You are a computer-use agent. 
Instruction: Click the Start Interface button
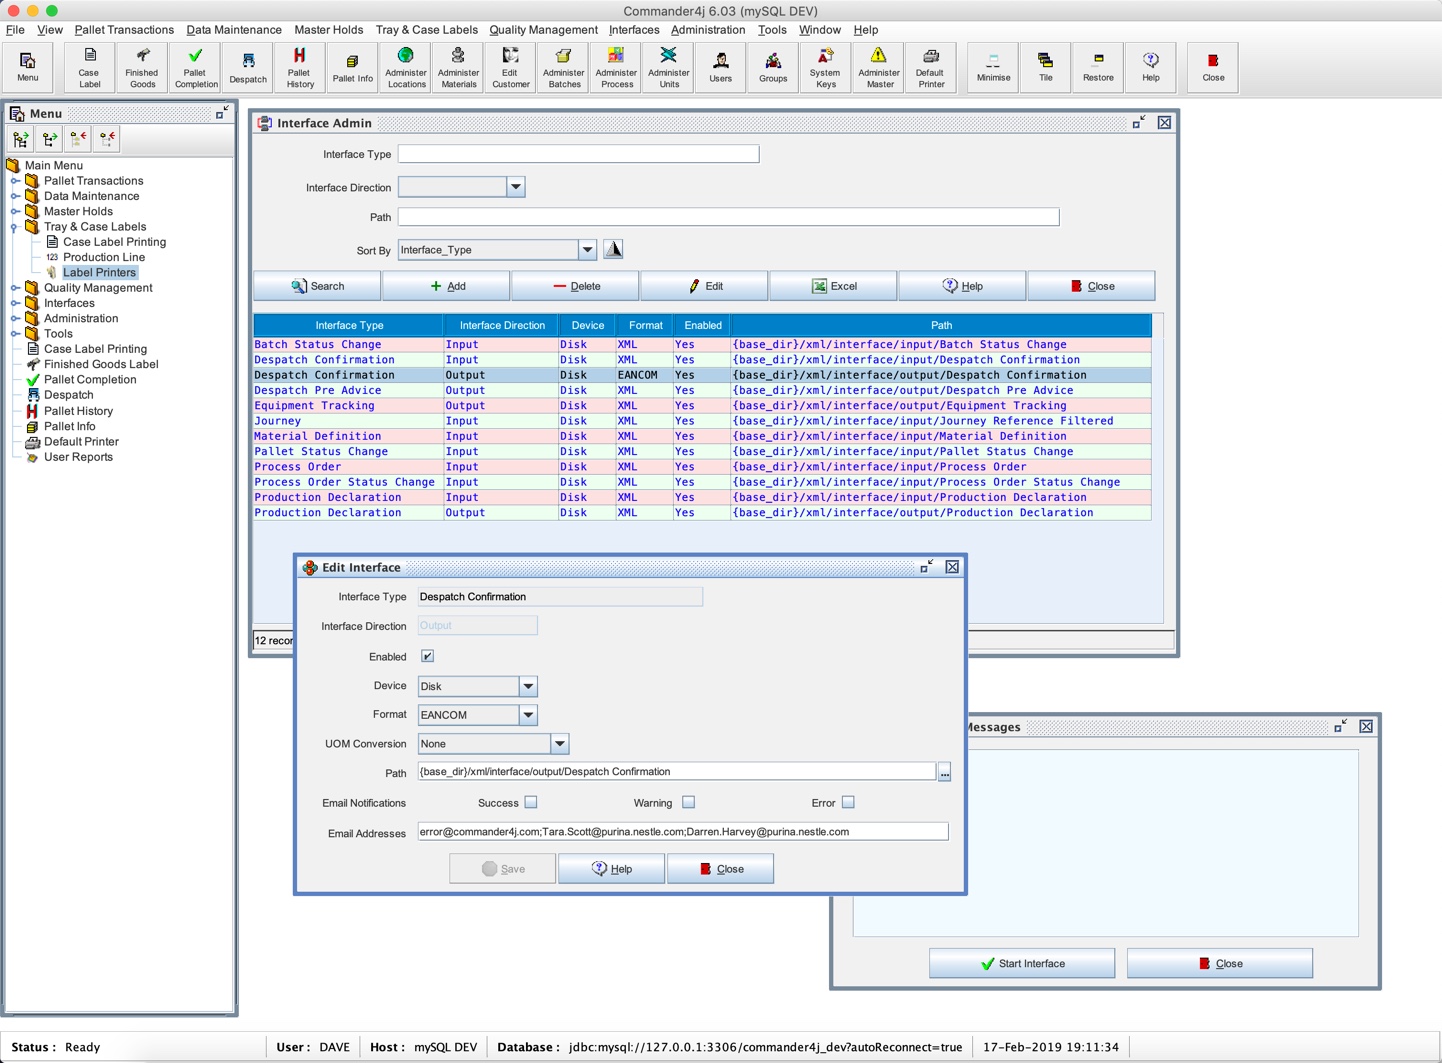pos(1021,963)
